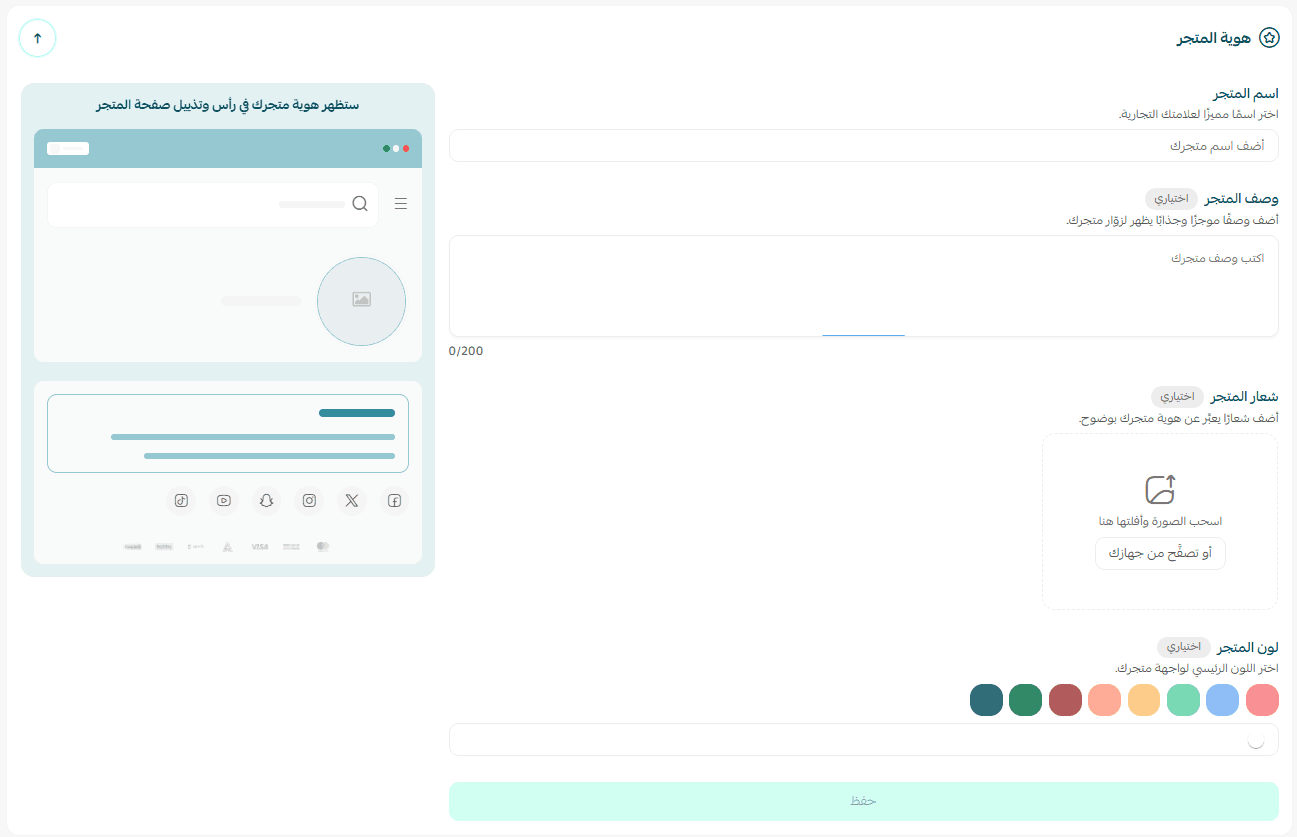Click the شعار المتجر label
1297x837 pixels.
[x=1245, y=397]
